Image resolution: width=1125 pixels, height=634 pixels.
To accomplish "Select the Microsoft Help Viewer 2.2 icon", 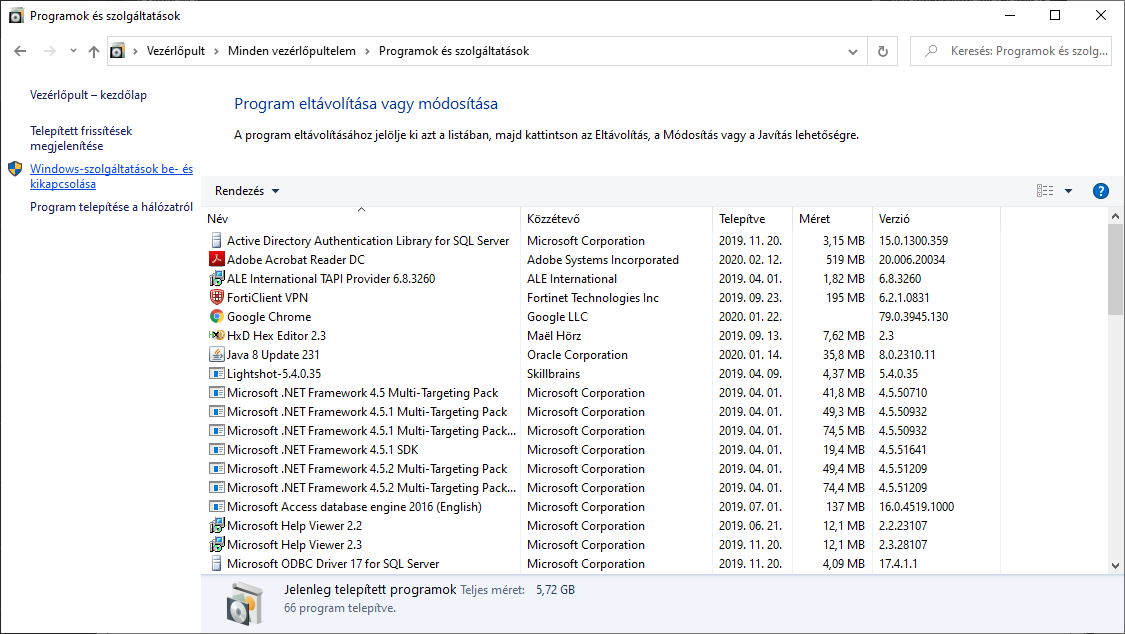I will [x=216, y=526].
